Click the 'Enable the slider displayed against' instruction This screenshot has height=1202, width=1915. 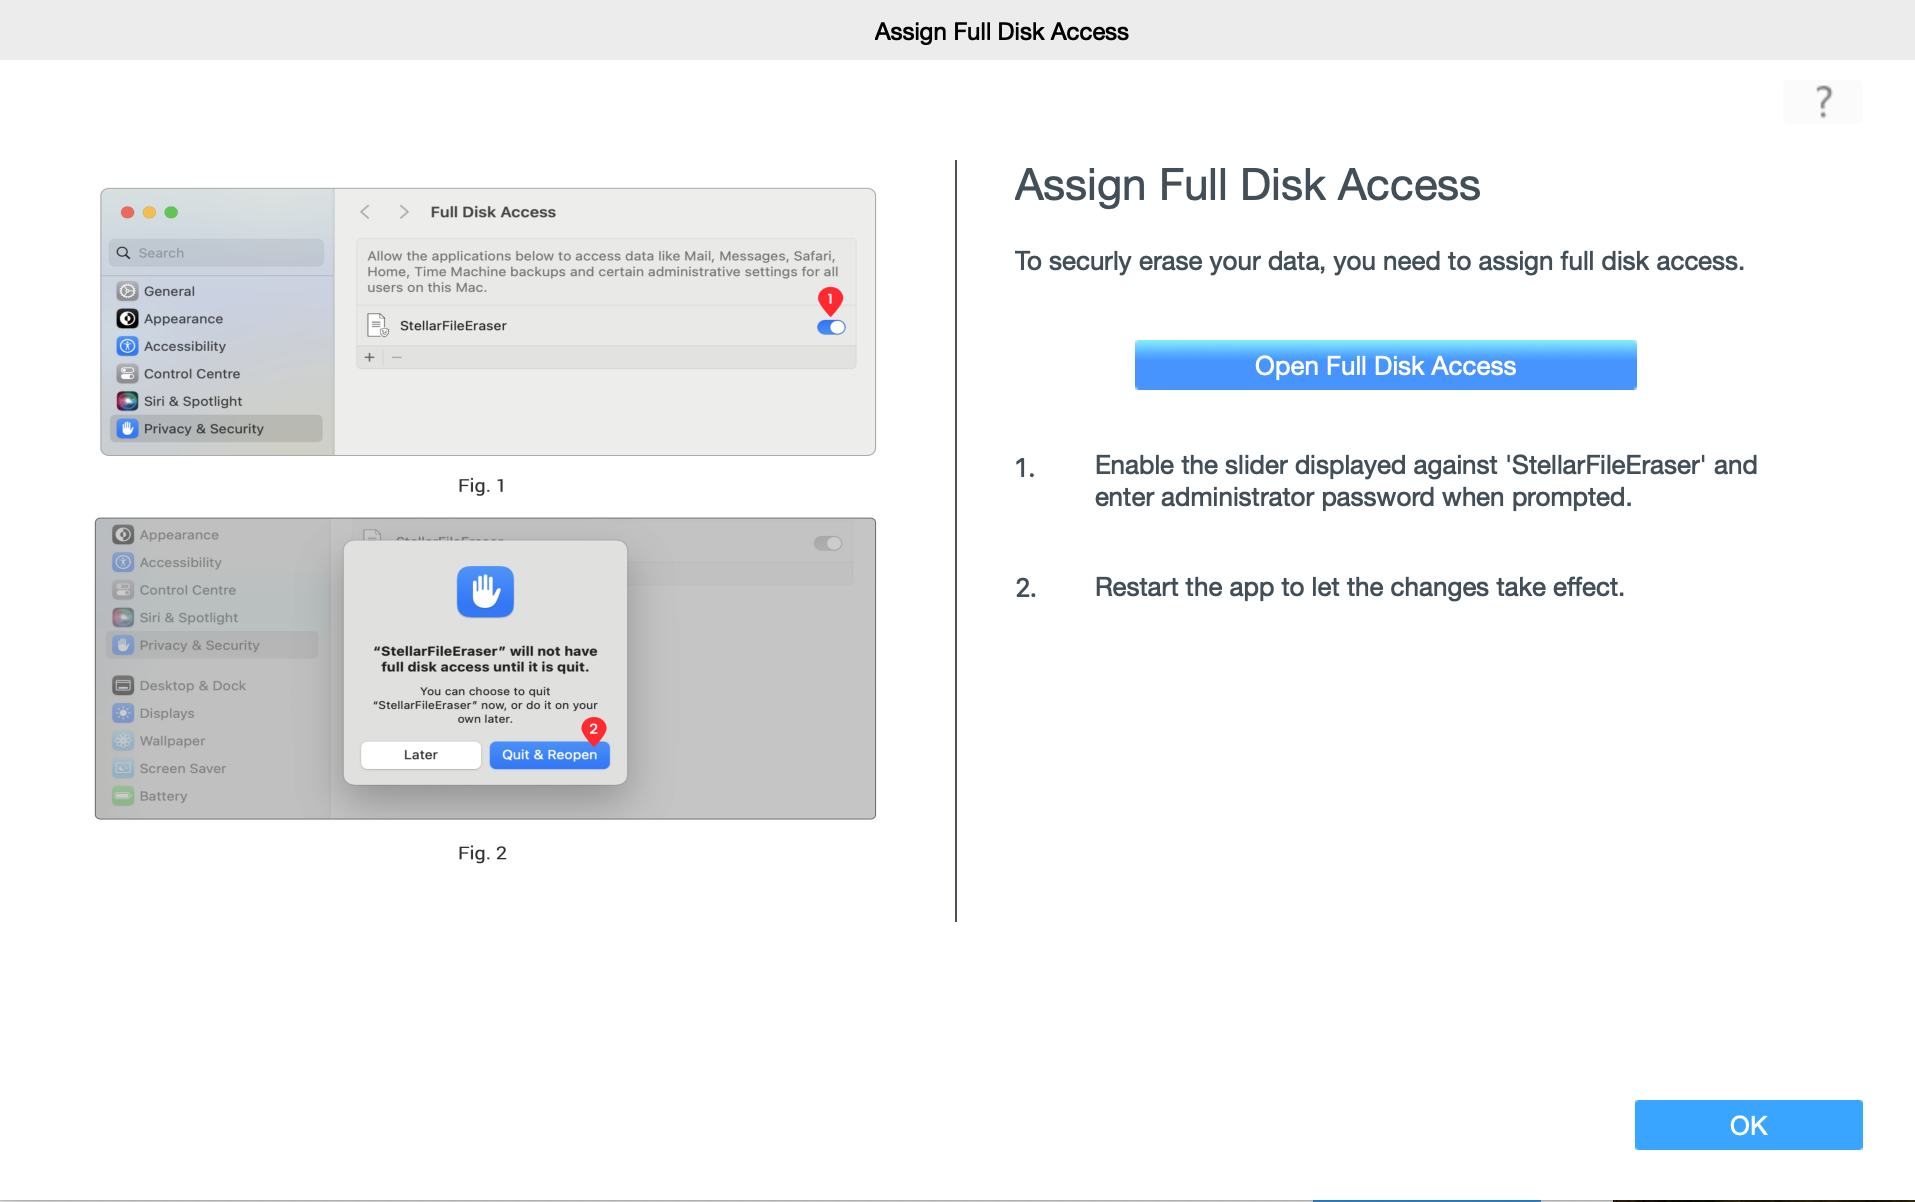click(x=1426, y=481)
